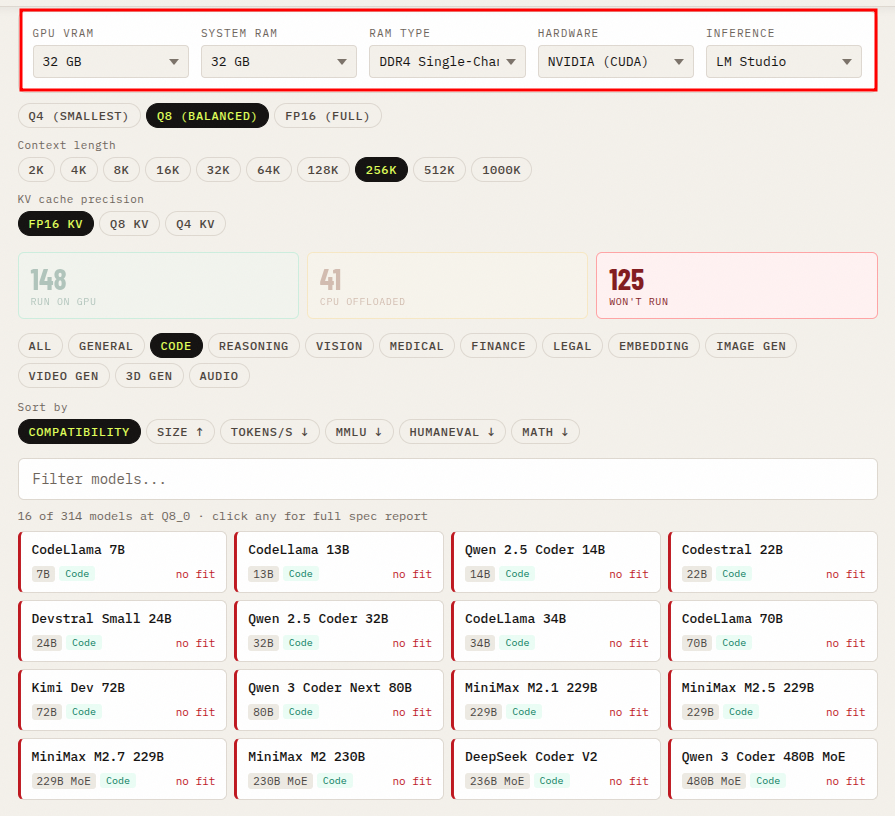Set context length to 16K

click(x=168, y=169)
